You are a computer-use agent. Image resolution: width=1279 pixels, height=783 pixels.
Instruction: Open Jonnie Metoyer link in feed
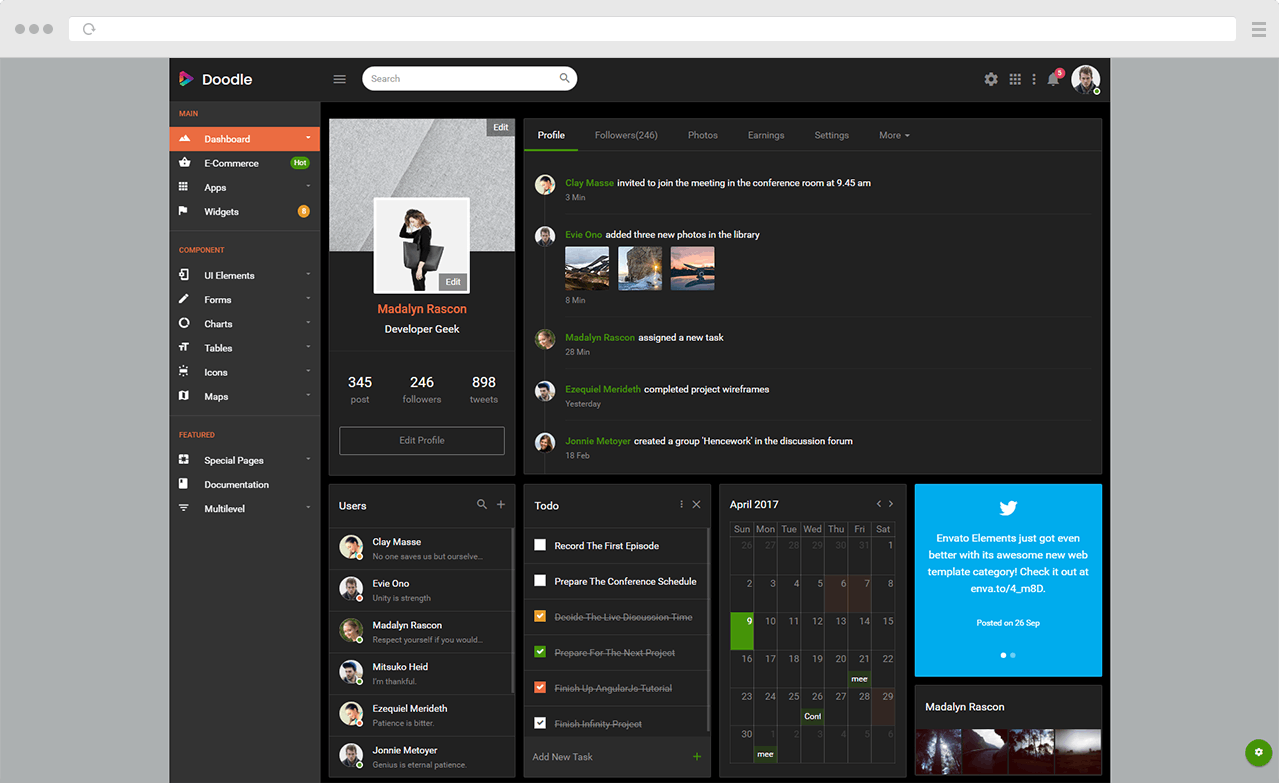click(598, 441)
